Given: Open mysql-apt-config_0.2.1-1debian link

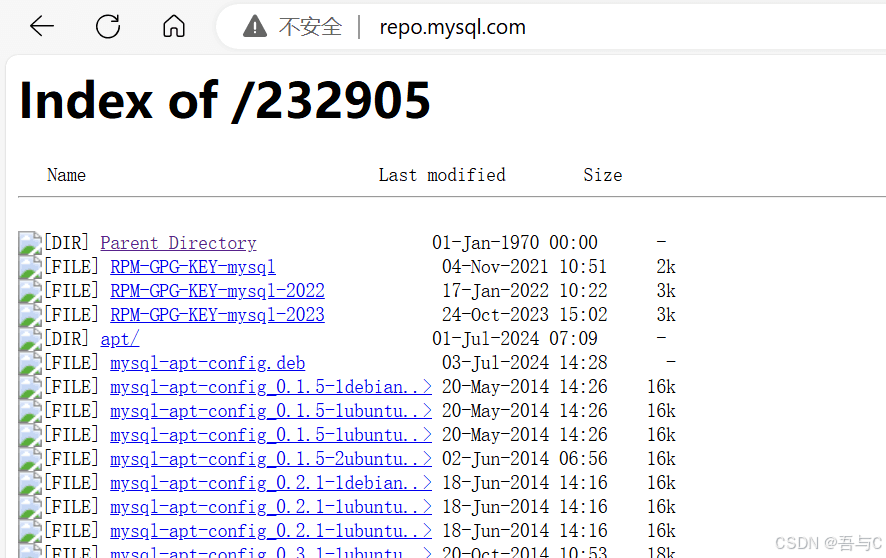Looking at the screenshot, I should (271, 483).
